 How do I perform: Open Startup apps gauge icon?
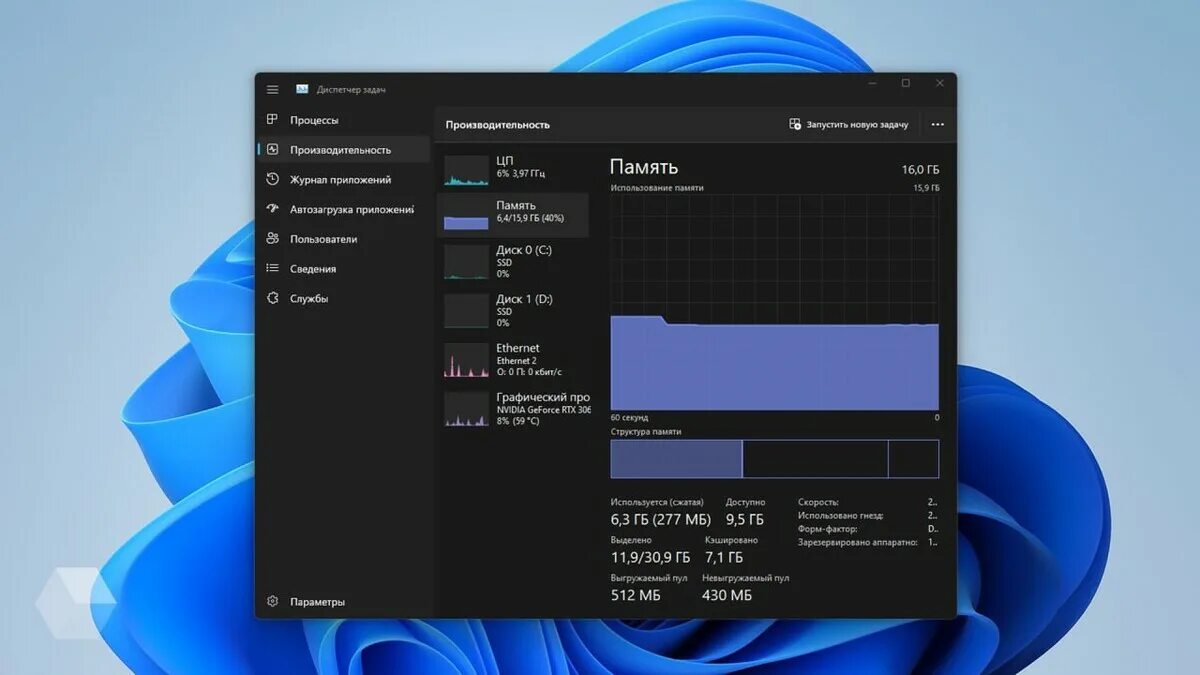(x=272, y=209)
